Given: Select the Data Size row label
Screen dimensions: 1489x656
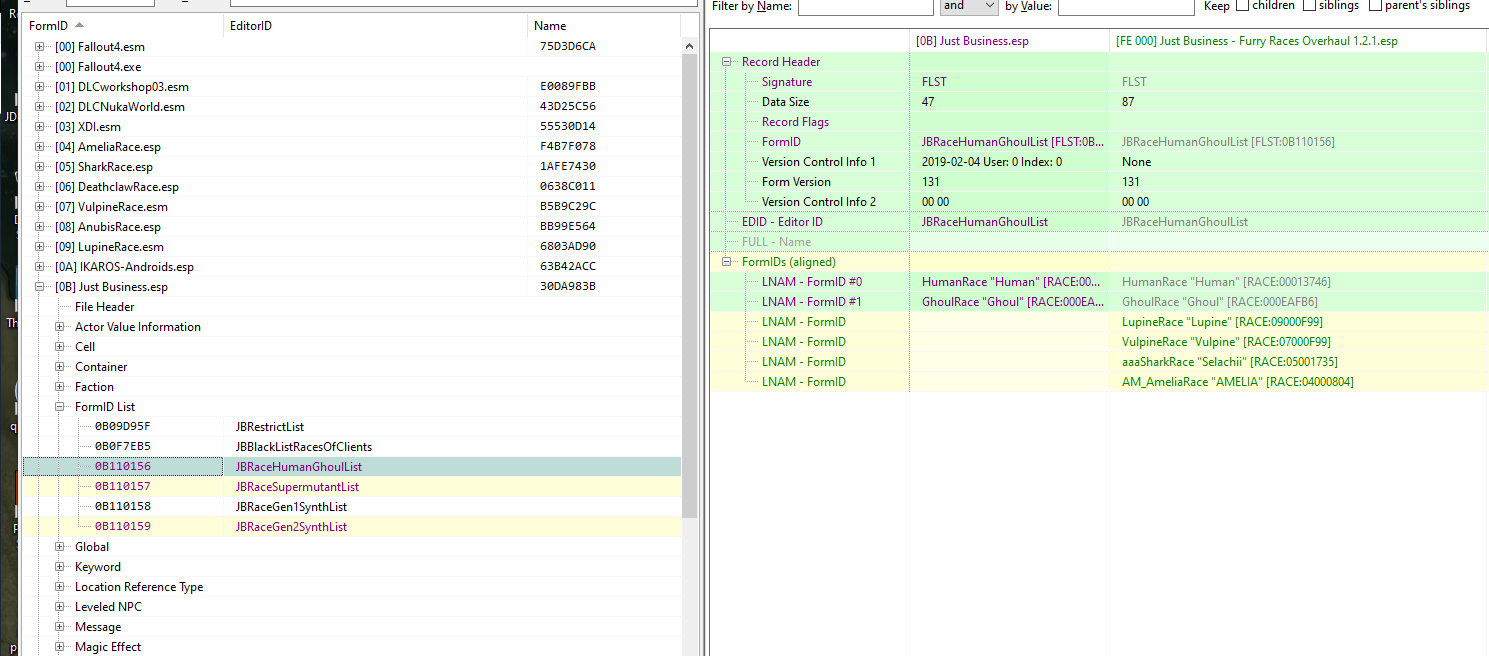Looking at the screenshot, I should 785,102.
